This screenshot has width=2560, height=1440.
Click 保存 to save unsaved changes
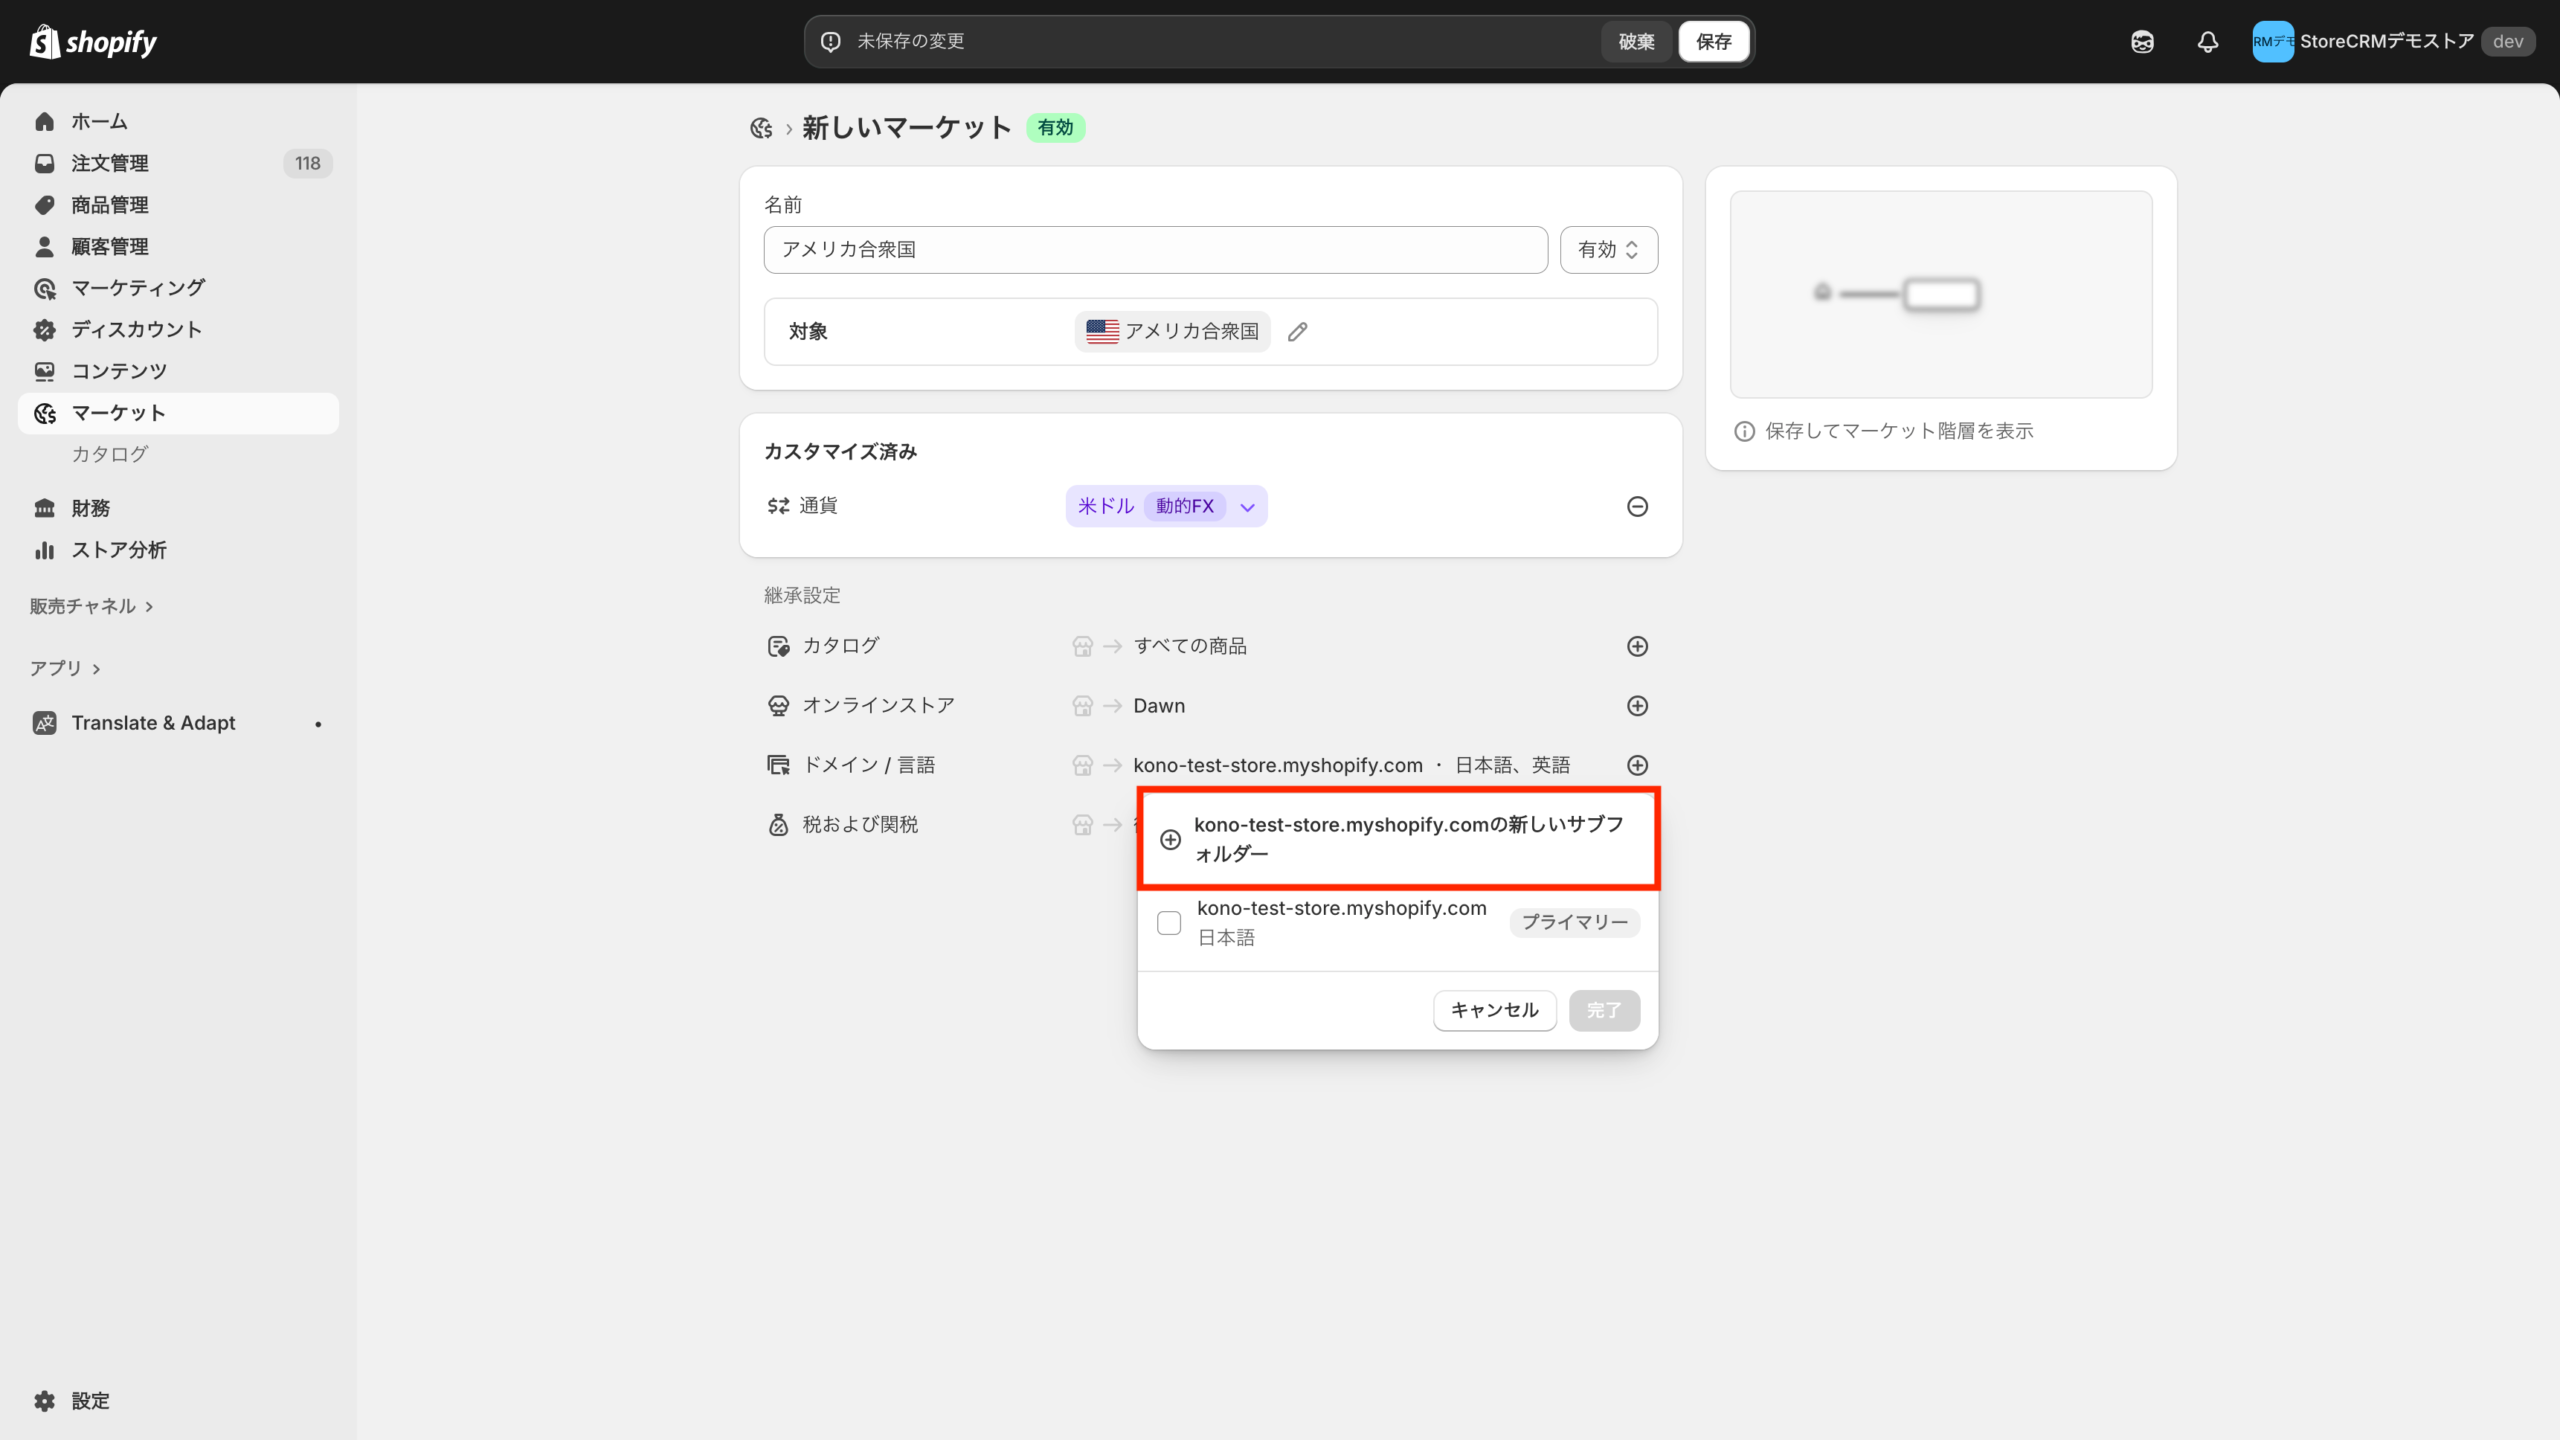tap(1713, 42)
